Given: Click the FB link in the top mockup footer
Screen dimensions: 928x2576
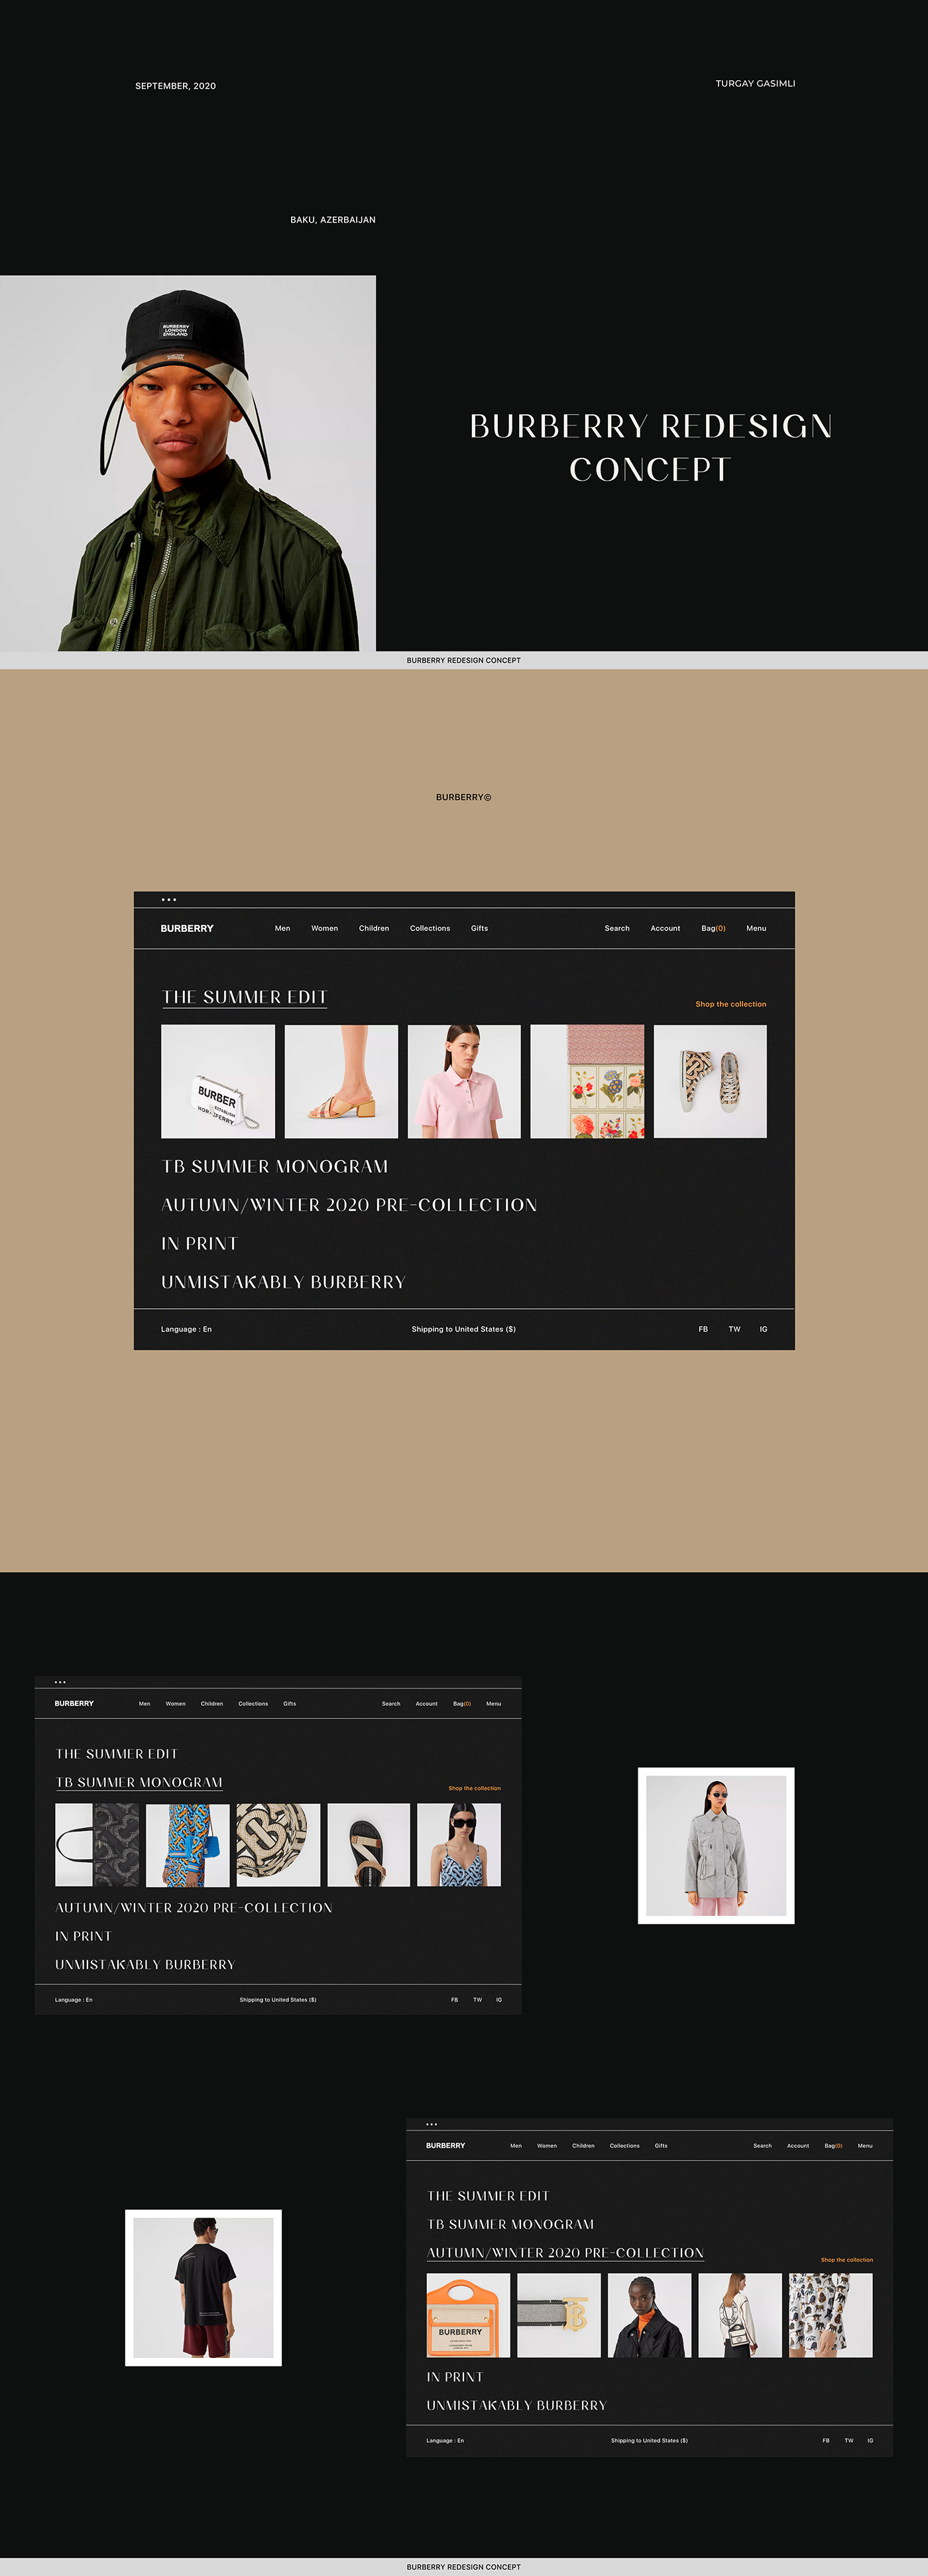Looking at the screenshot, I should (703, 1329).
